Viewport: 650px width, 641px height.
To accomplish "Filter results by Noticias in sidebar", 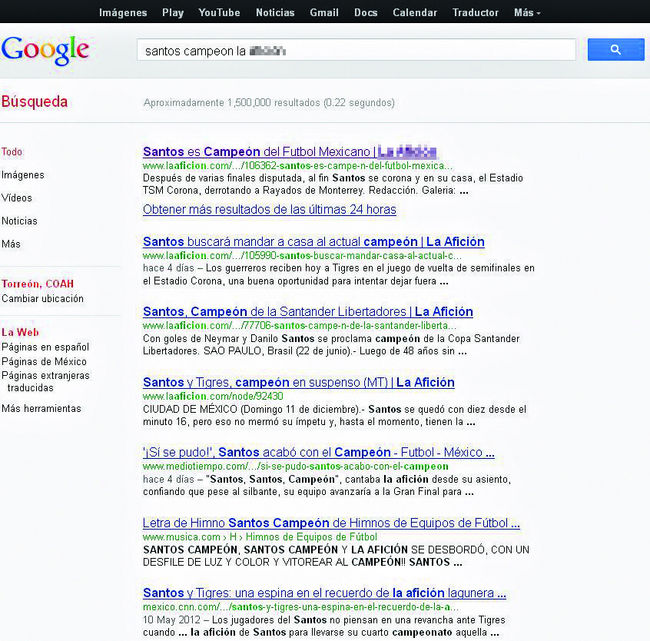I will (x=19, y=221).
